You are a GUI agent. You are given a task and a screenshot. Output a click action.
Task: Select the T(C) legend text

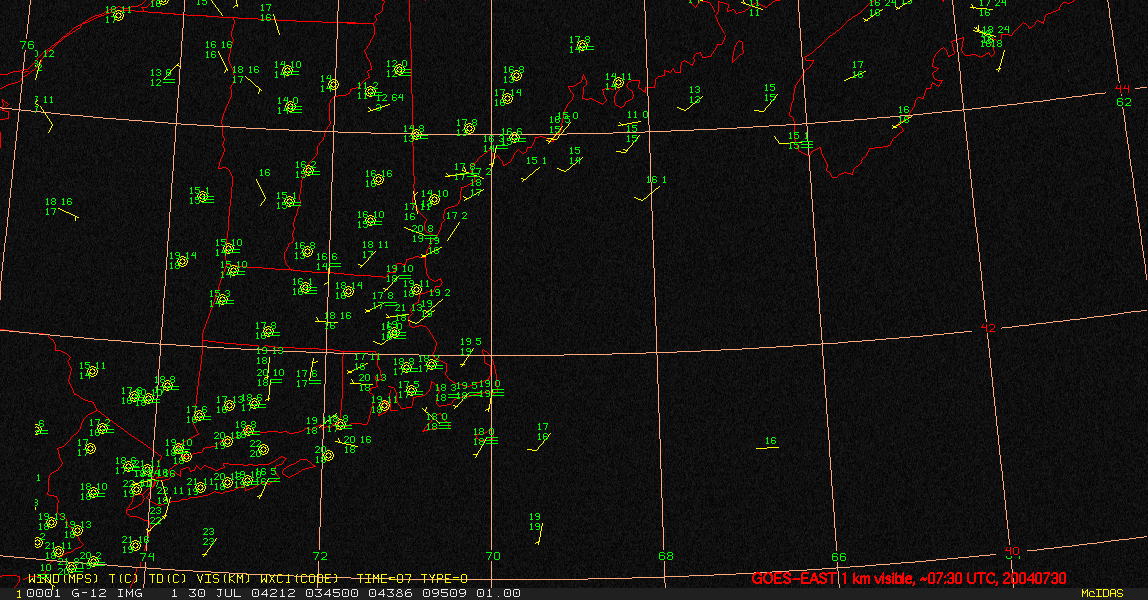click(x=125, y=579)
